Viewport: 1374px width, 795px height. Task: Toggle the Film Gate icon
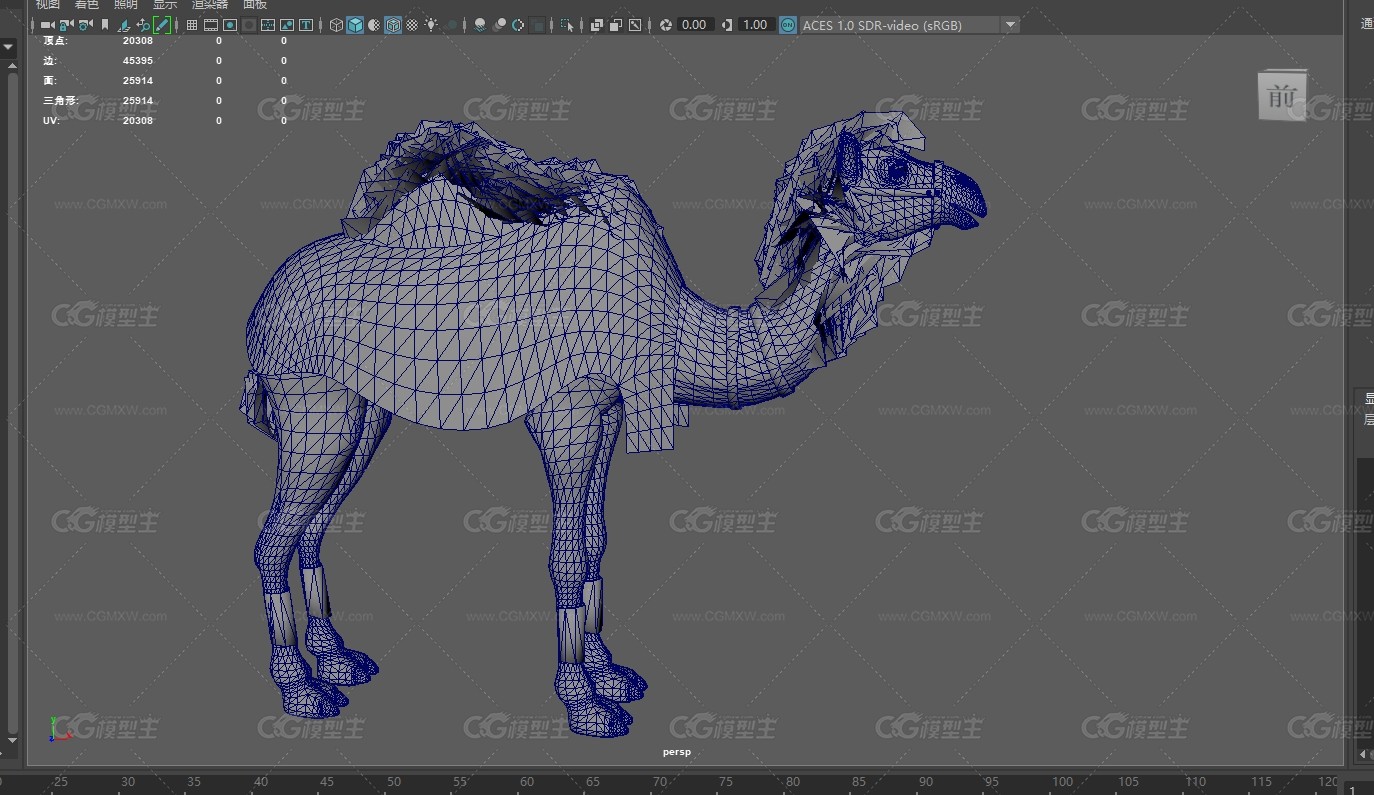(211, 25)
